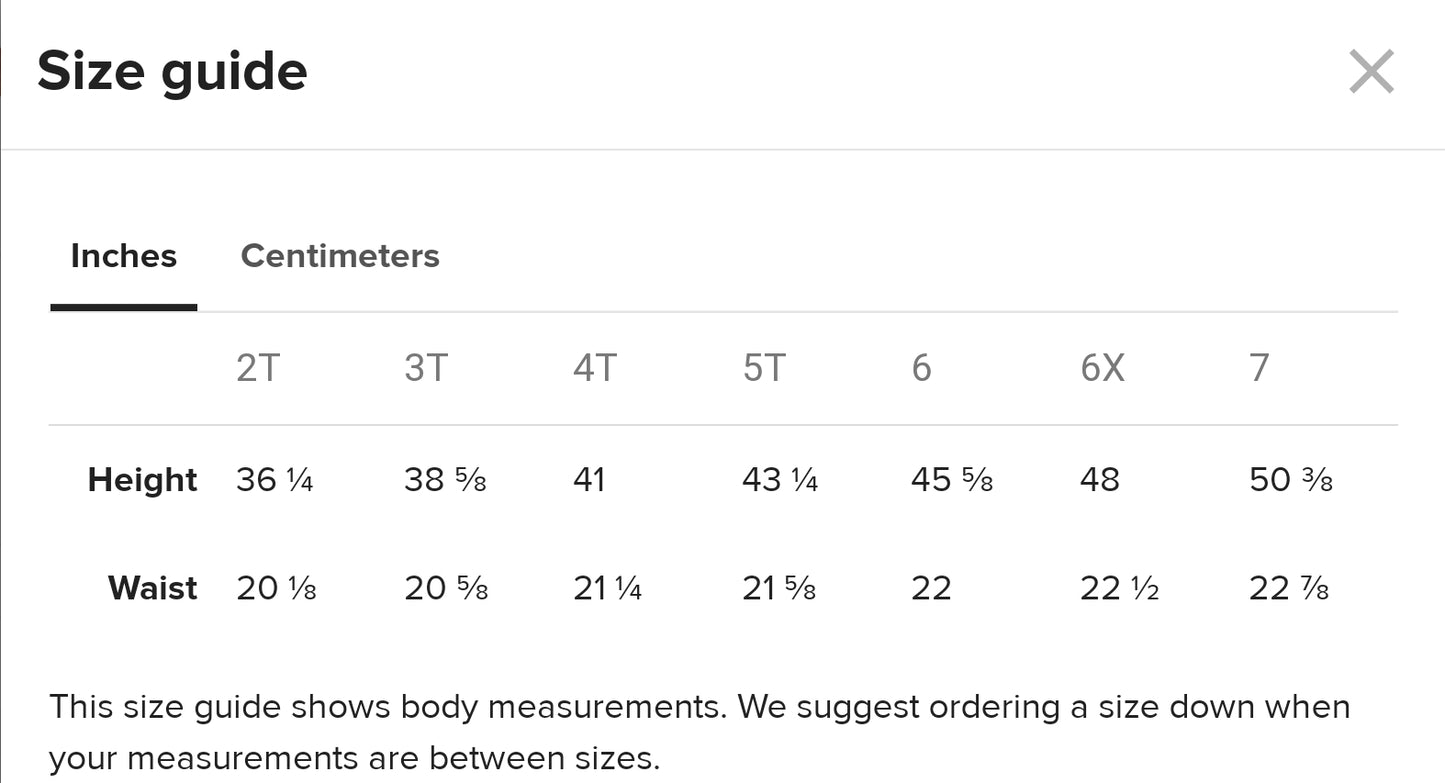Click the Size guide heading

click(x=172, y=72)
